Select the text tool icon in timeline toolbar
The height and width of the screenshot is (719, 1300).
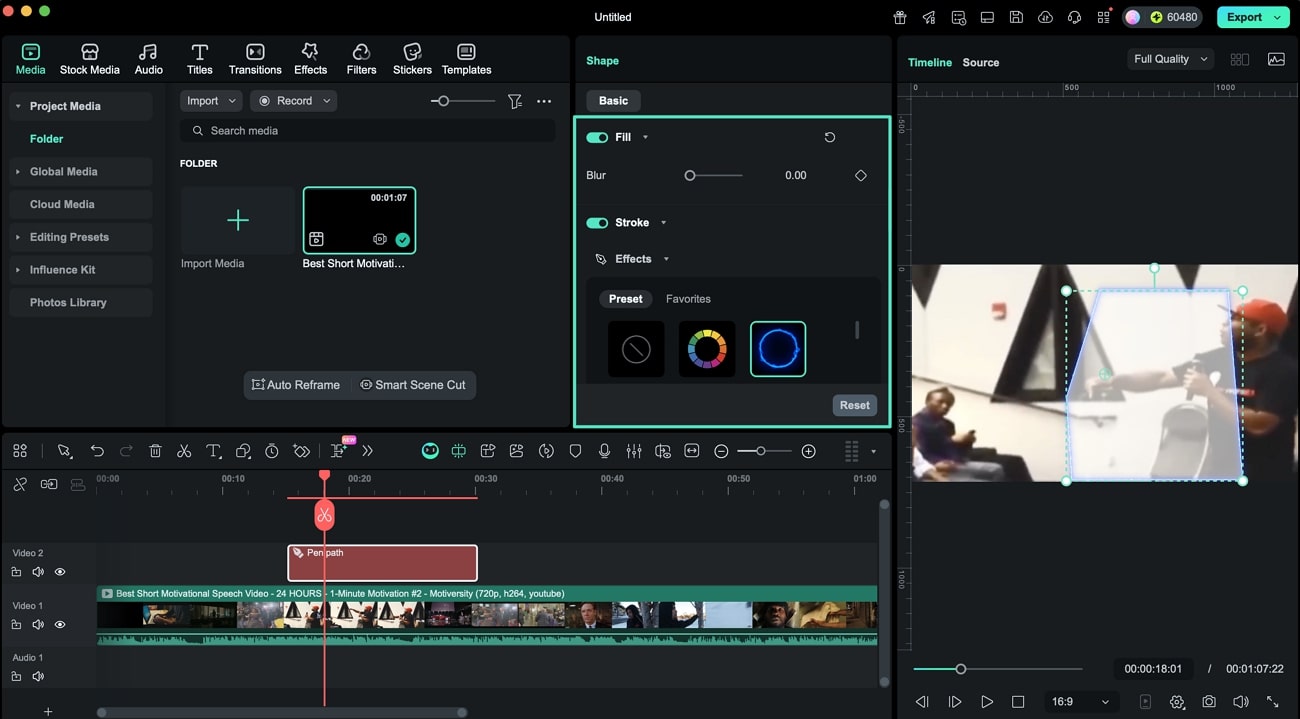(x=213, y=451)
